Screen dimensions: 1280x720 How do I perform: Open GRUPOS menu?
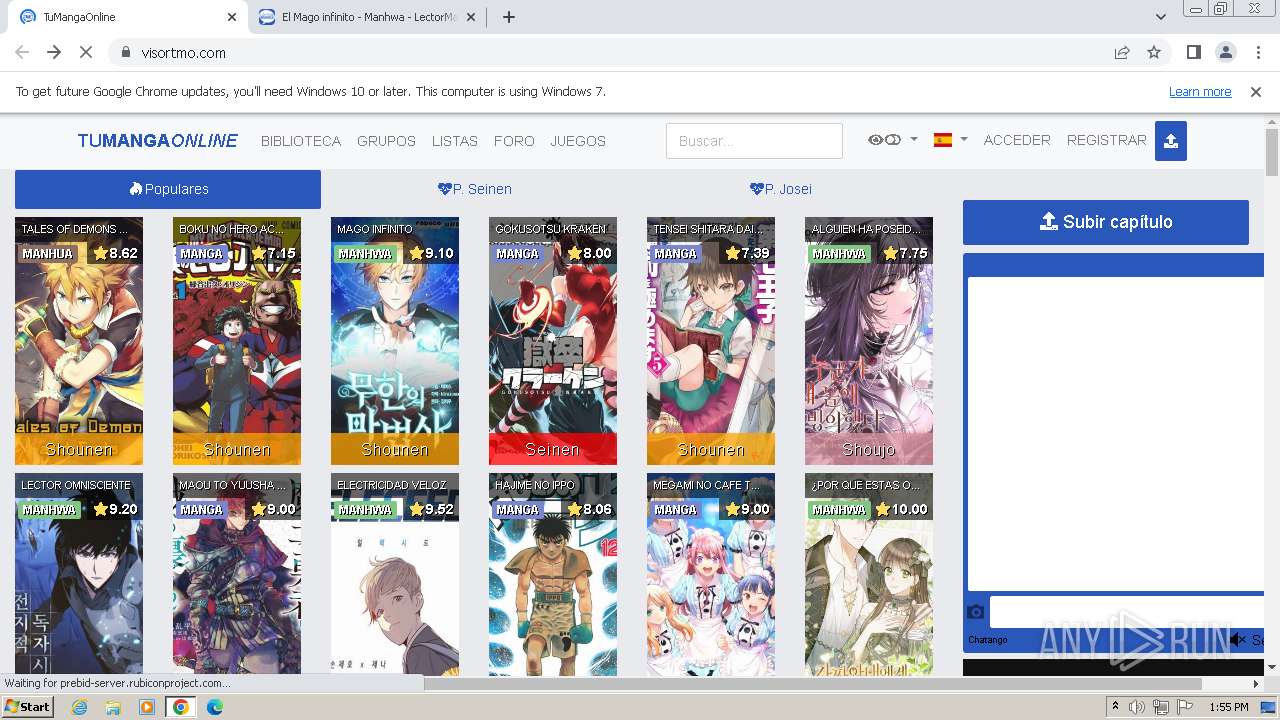[x=386, y=141]
